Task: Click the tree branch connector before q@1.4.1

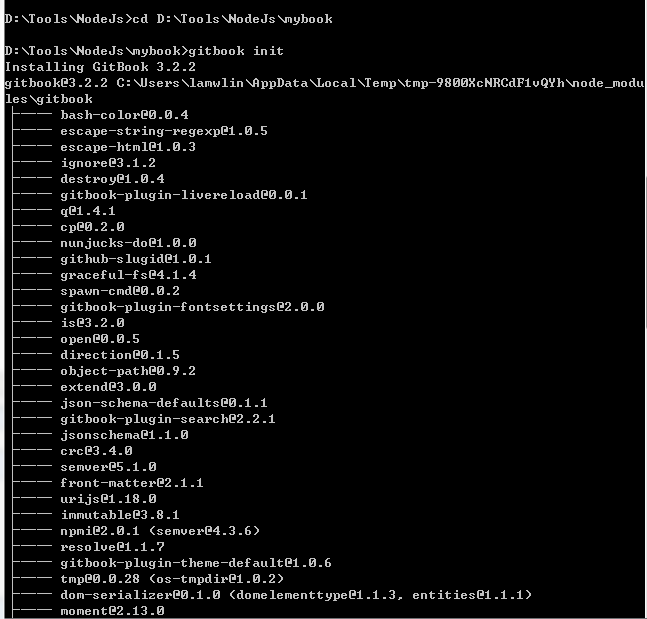Action: (x=32, y=210)
